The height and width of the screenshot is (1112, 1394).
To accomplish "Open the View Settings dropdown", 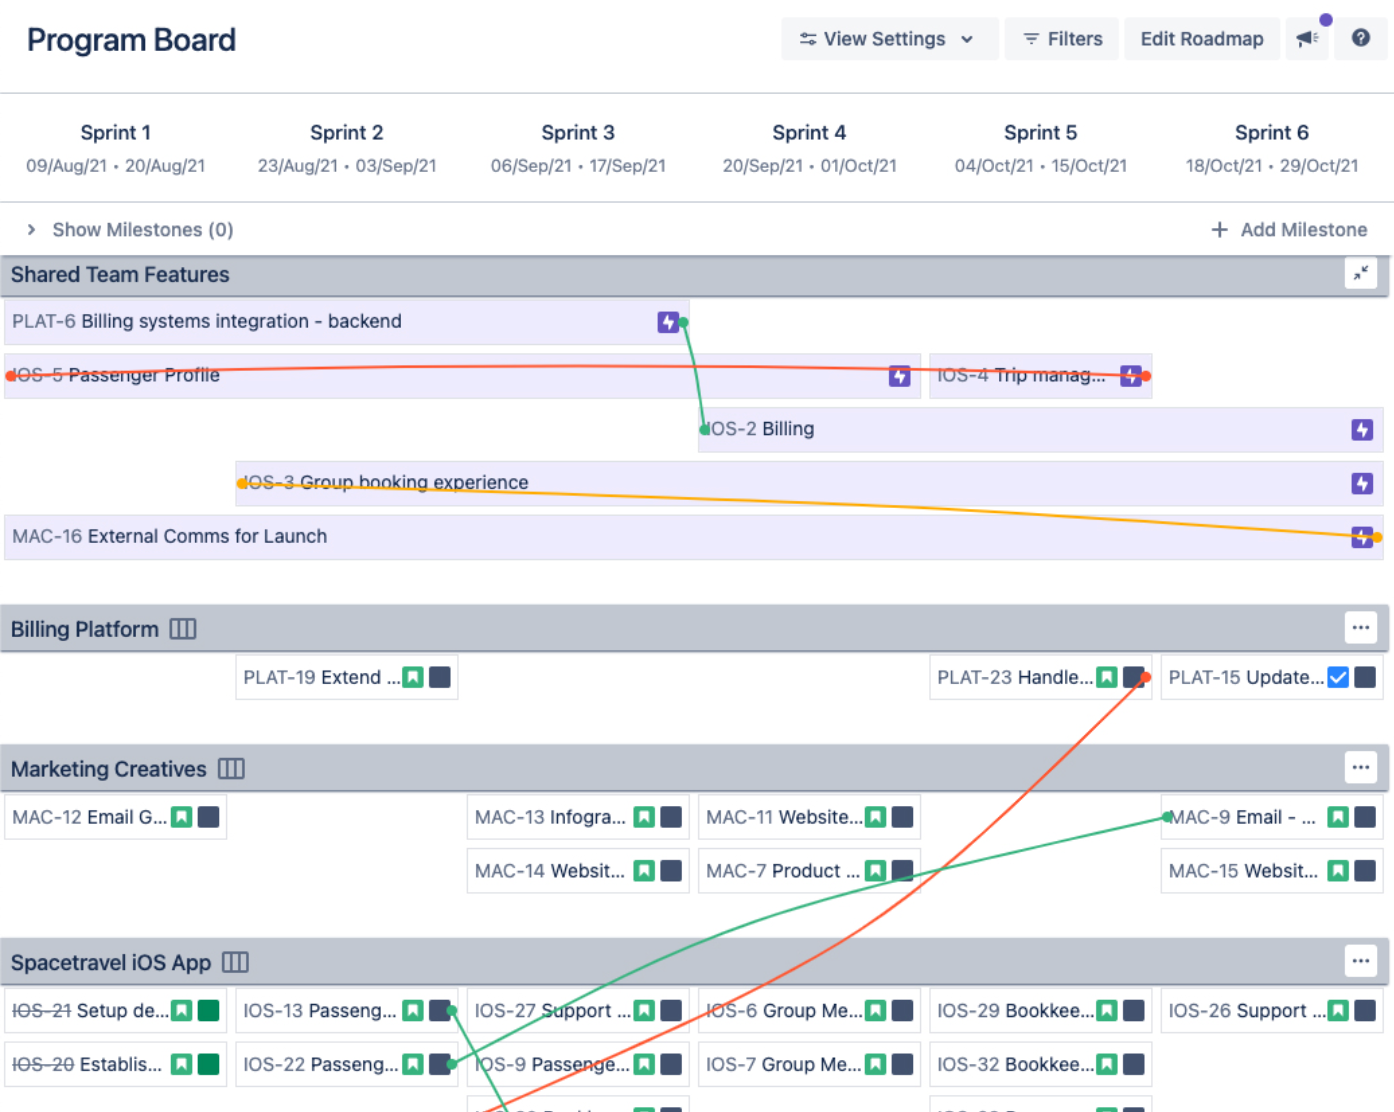I will click(888, 38).
